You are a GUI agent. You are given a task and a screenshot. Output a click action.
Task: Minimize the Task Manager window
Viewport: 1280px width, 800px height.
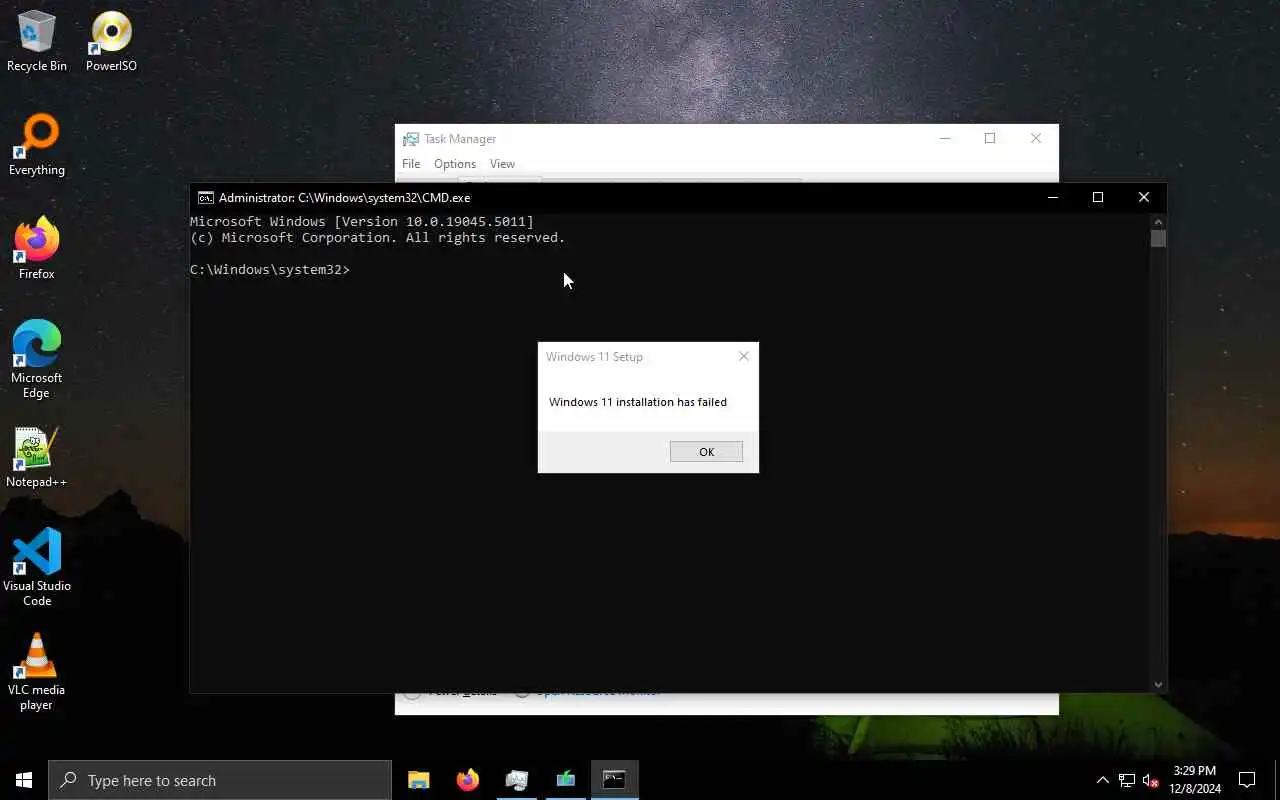[944, 138]
